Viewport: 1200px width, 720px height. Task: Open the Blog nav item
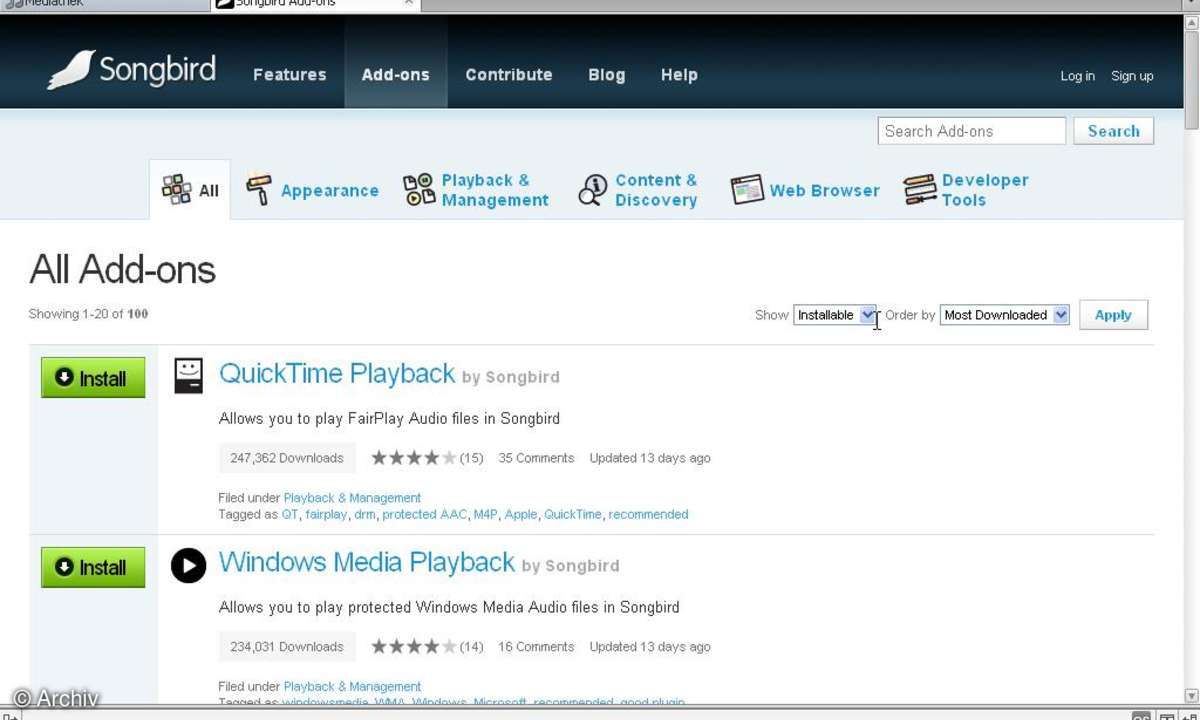pyautogui.click(x=606, y=75)
